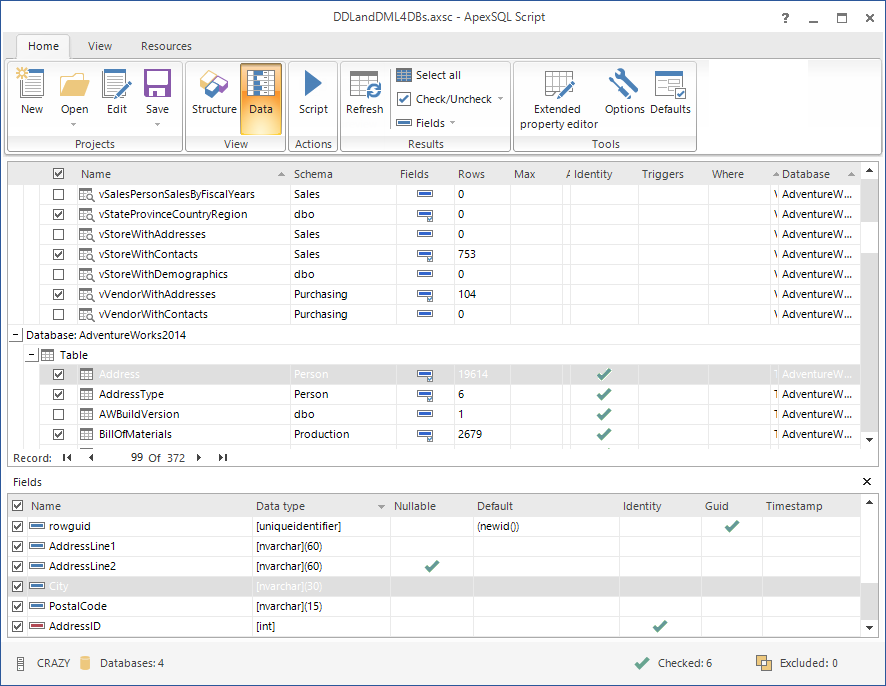Open the Save dropdown arrow
Image resolution: width=886 pixels, height=686 pixels.
[x=157, y=124]
